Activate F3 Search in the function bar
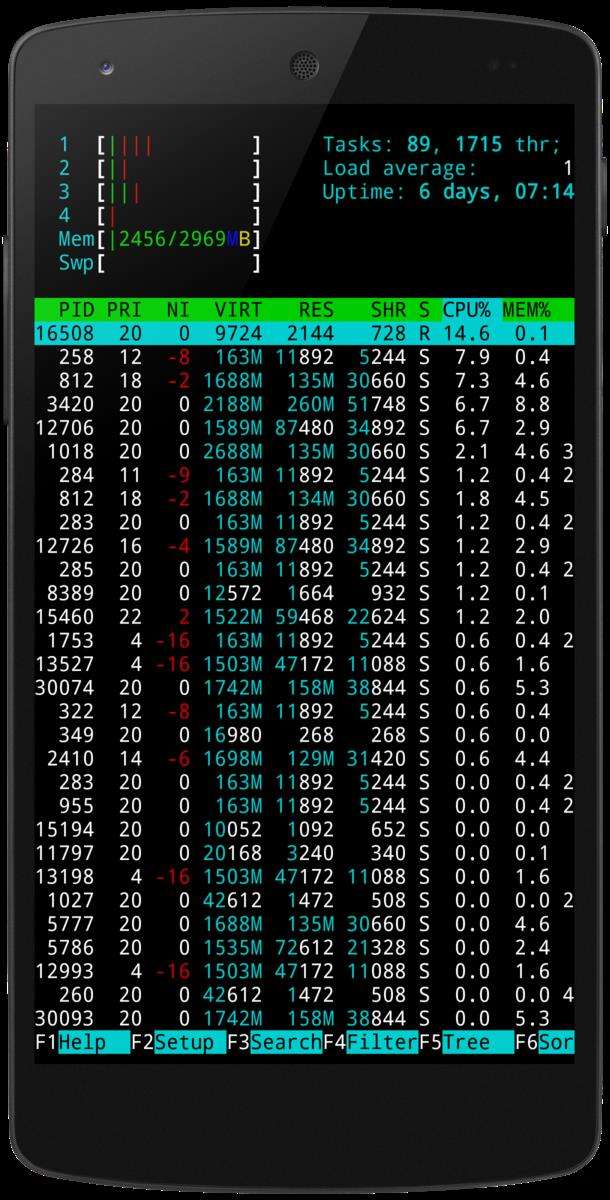The width and height of the screenshot is (610, 1200). (x=274, y=1043)
